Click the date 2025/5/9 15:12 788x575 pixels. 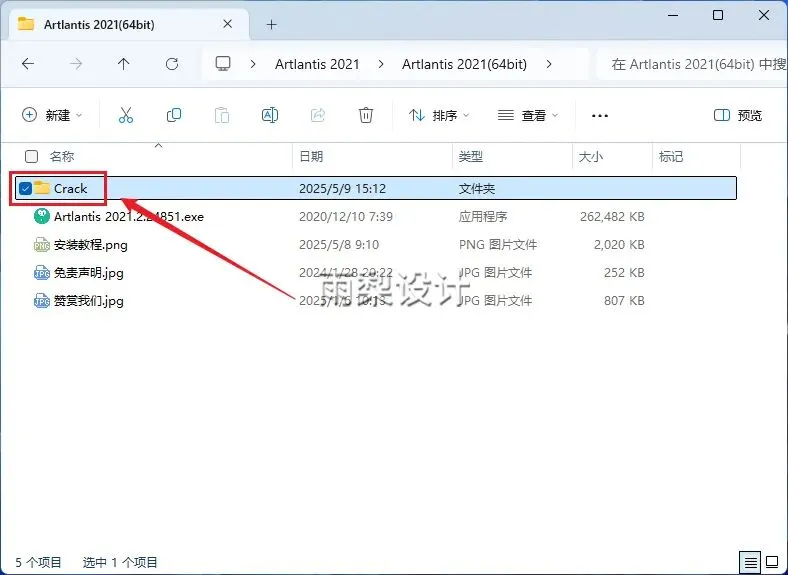click(x=342, y=188)
